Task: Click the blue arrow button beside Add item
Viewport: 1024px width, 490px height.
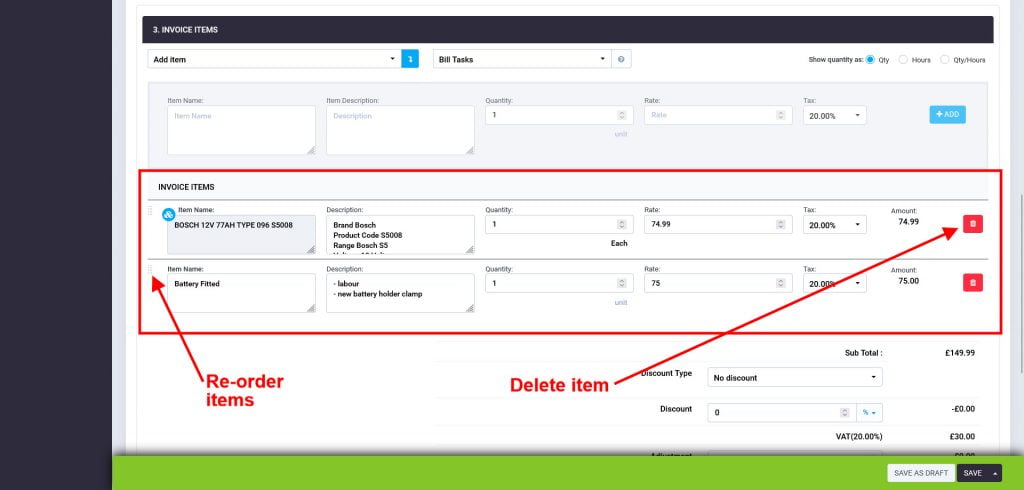Action: point(410,59)
